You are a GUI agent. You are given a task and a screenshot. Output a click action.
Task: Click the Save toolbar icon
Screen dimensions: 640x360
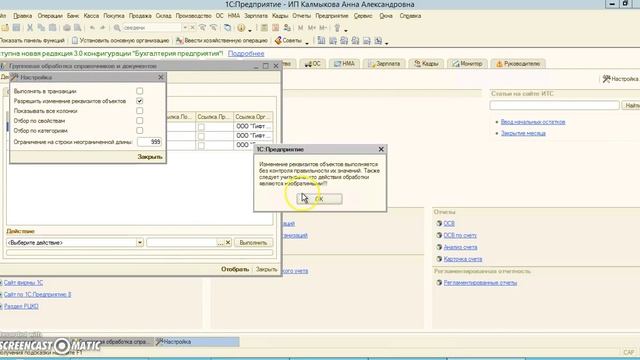(x=16, y=28)
